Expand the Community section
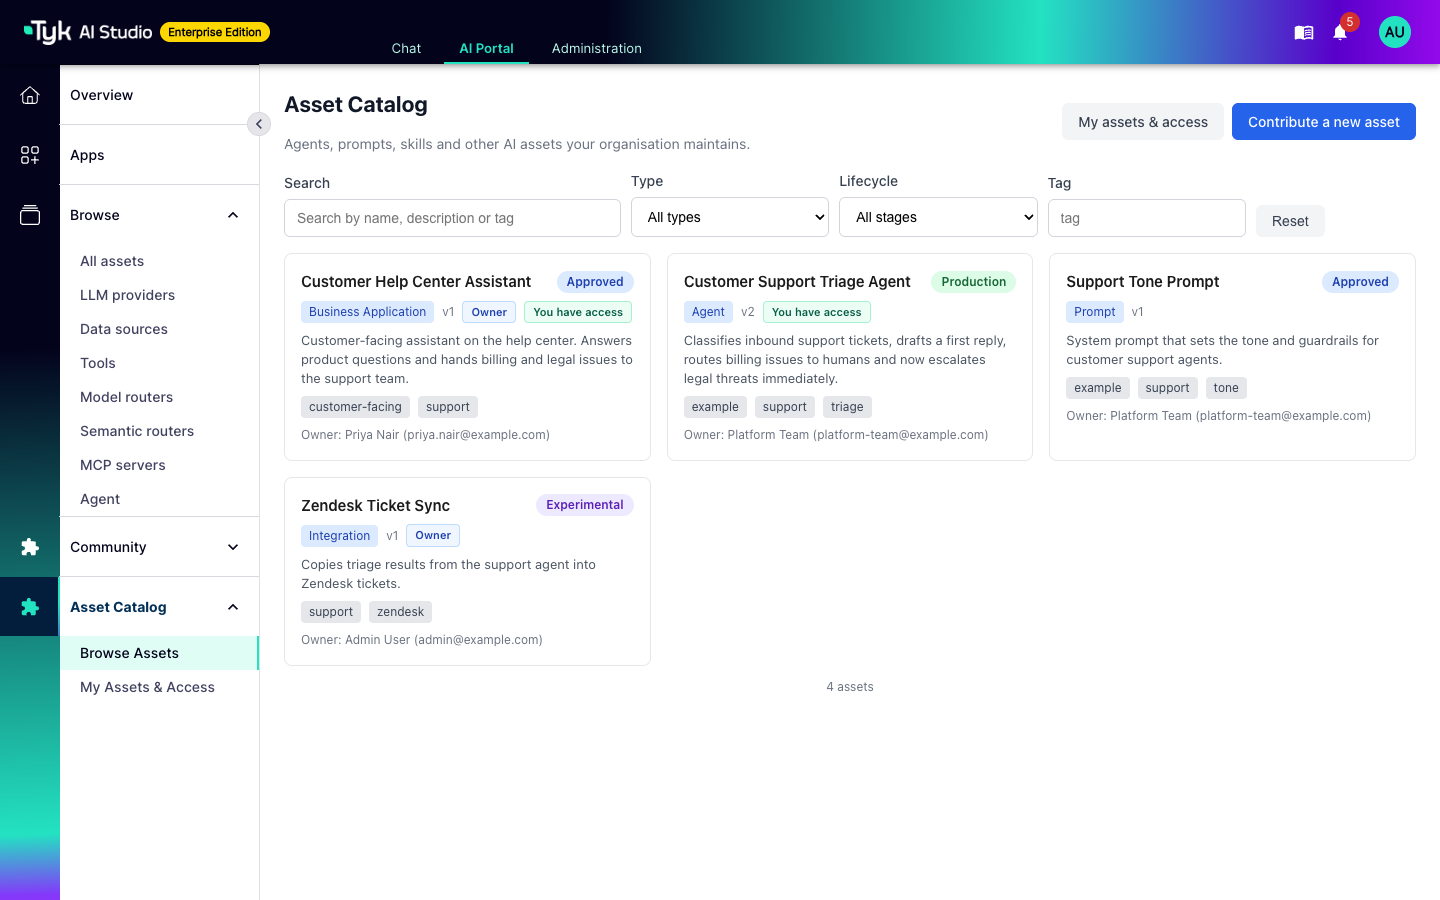 coord(233,547)
